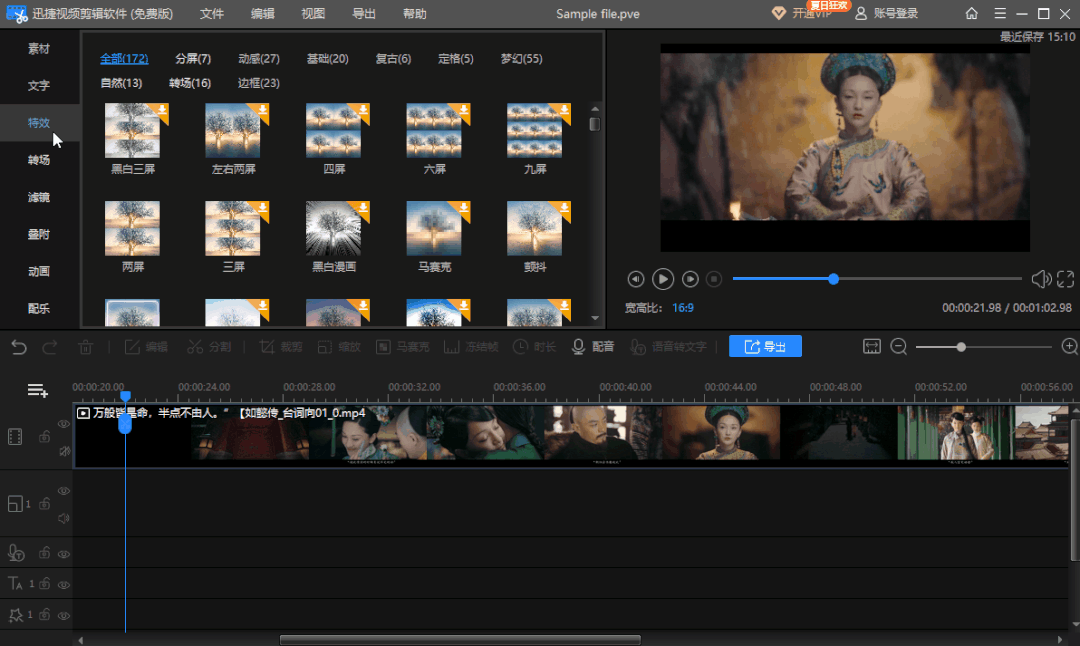Click the undo arrow icon
1080x646 pixels.
[x=19, y=347]
